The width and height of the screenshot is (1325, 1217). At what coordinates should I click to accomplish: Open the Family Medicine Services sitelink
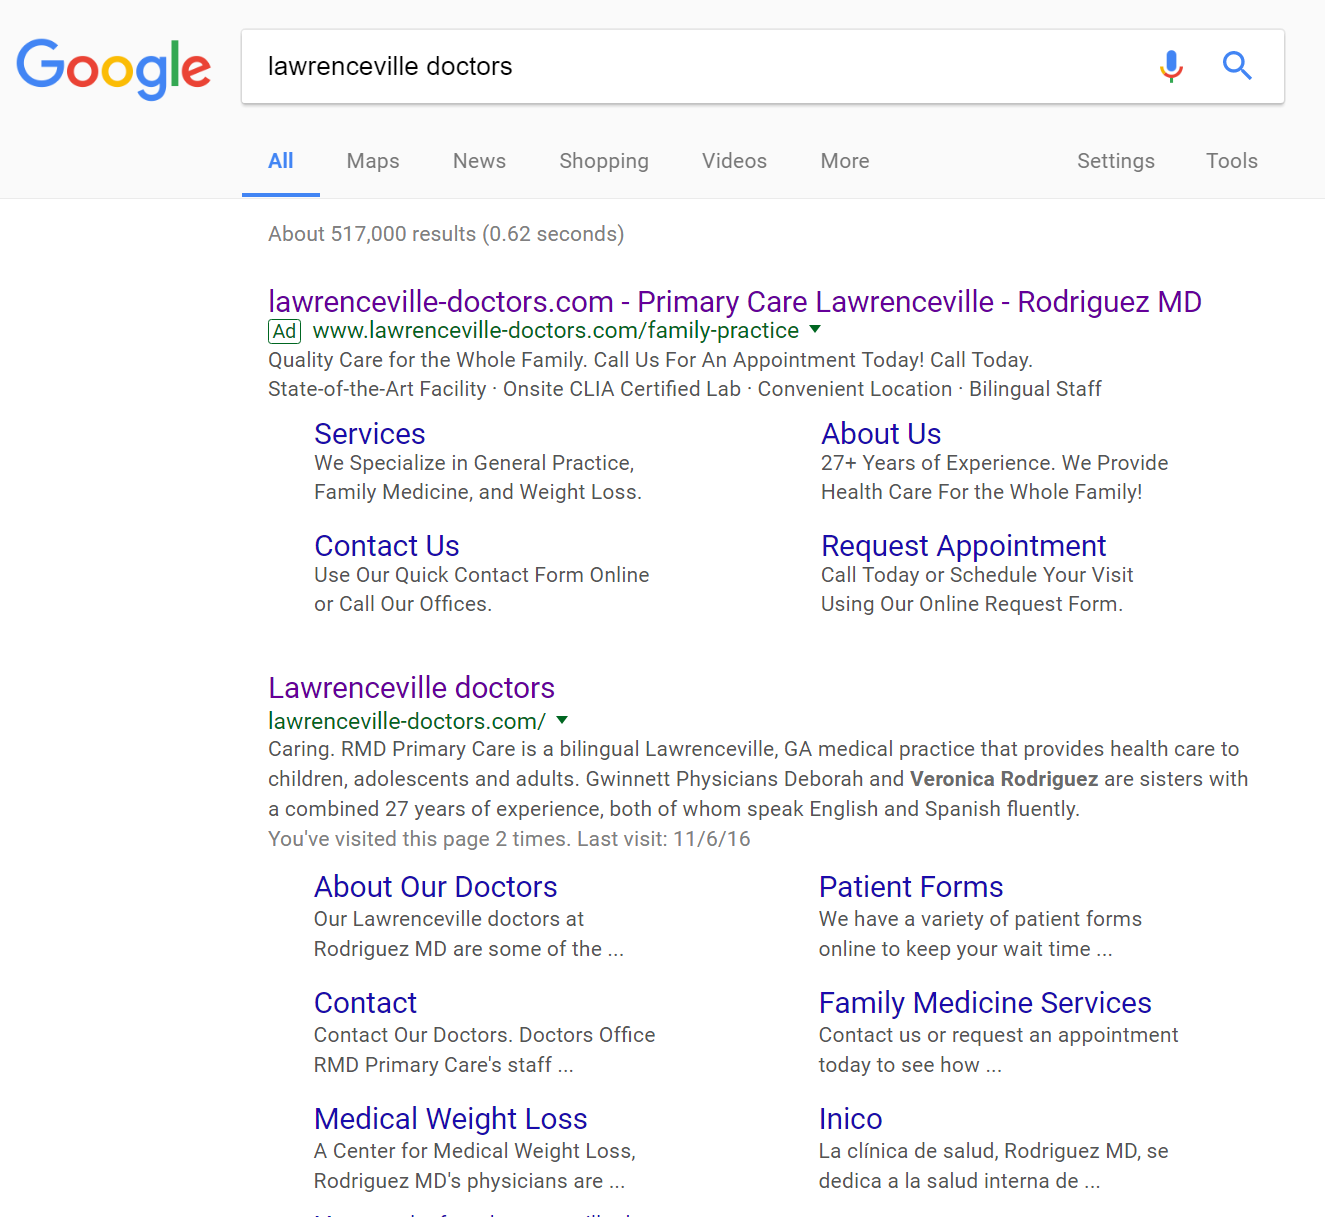click(x=985, y=1003)
